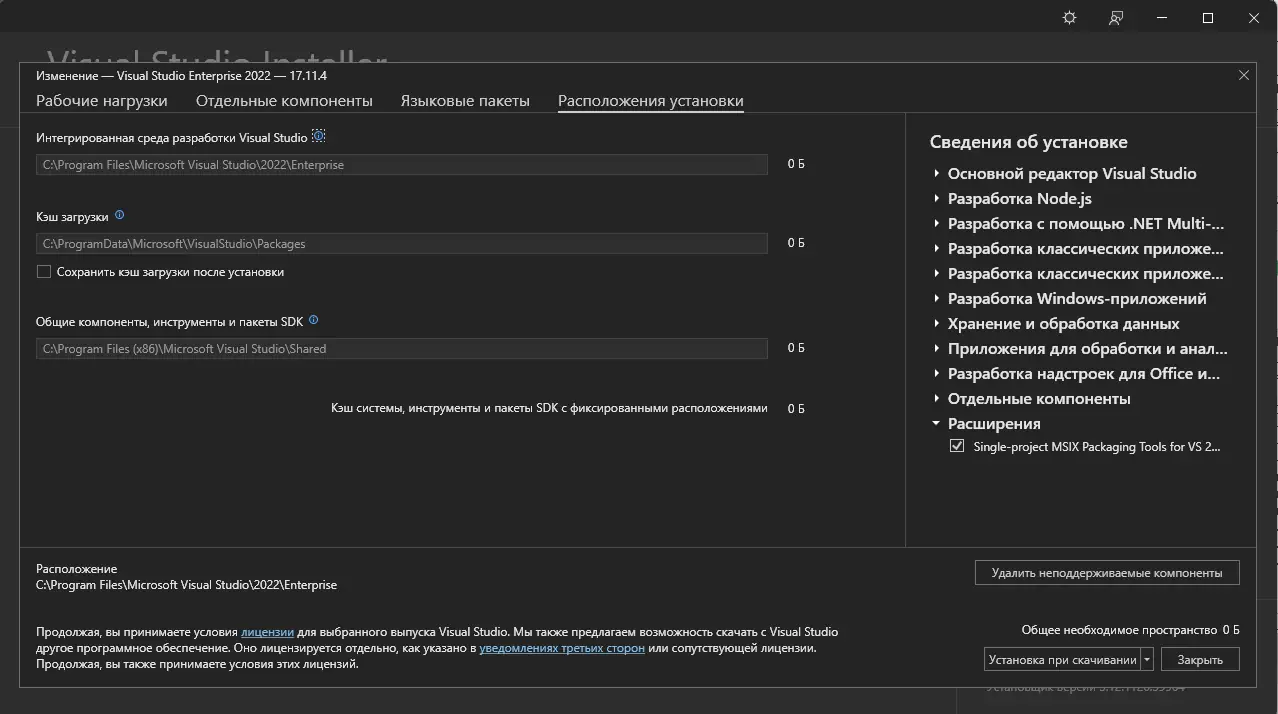Image resolution: width=1278 pixels, height=714 pixels.
Task: Open the "Отдельные компоненты" tab
Action: [x=282, y=100]
